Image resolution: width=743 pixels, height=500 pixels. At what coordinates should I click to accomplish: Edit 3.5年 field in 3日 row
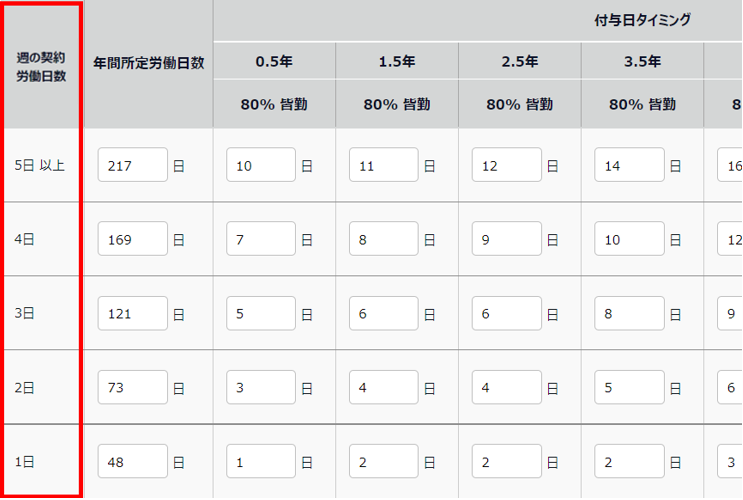point(630,313)
